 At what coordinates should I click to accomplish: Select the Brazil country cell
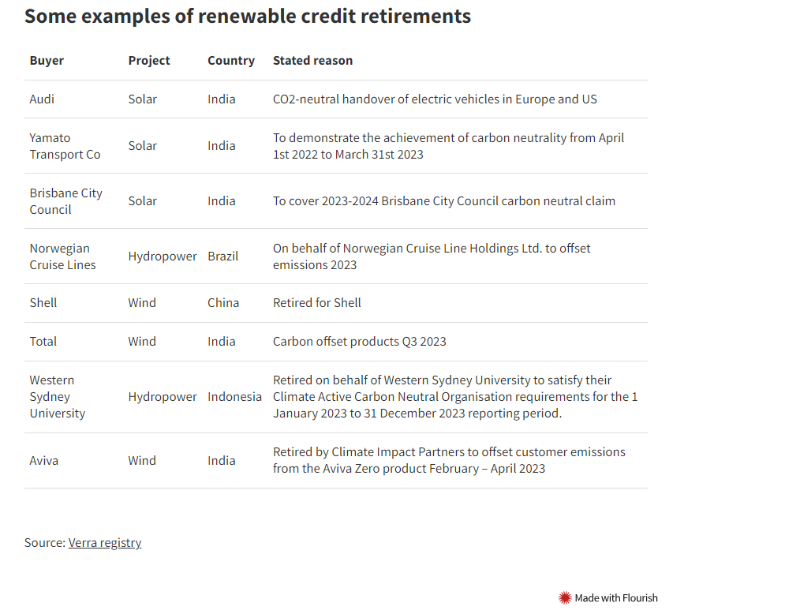(x=223, y=256)
